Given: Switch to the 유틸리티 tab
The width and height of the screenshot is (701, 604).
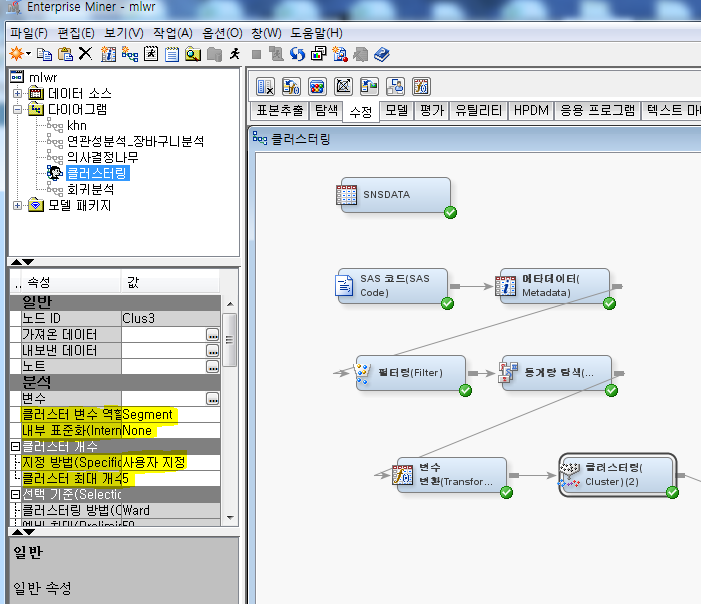Looking at the screenshot, I should tap(479, 110).
